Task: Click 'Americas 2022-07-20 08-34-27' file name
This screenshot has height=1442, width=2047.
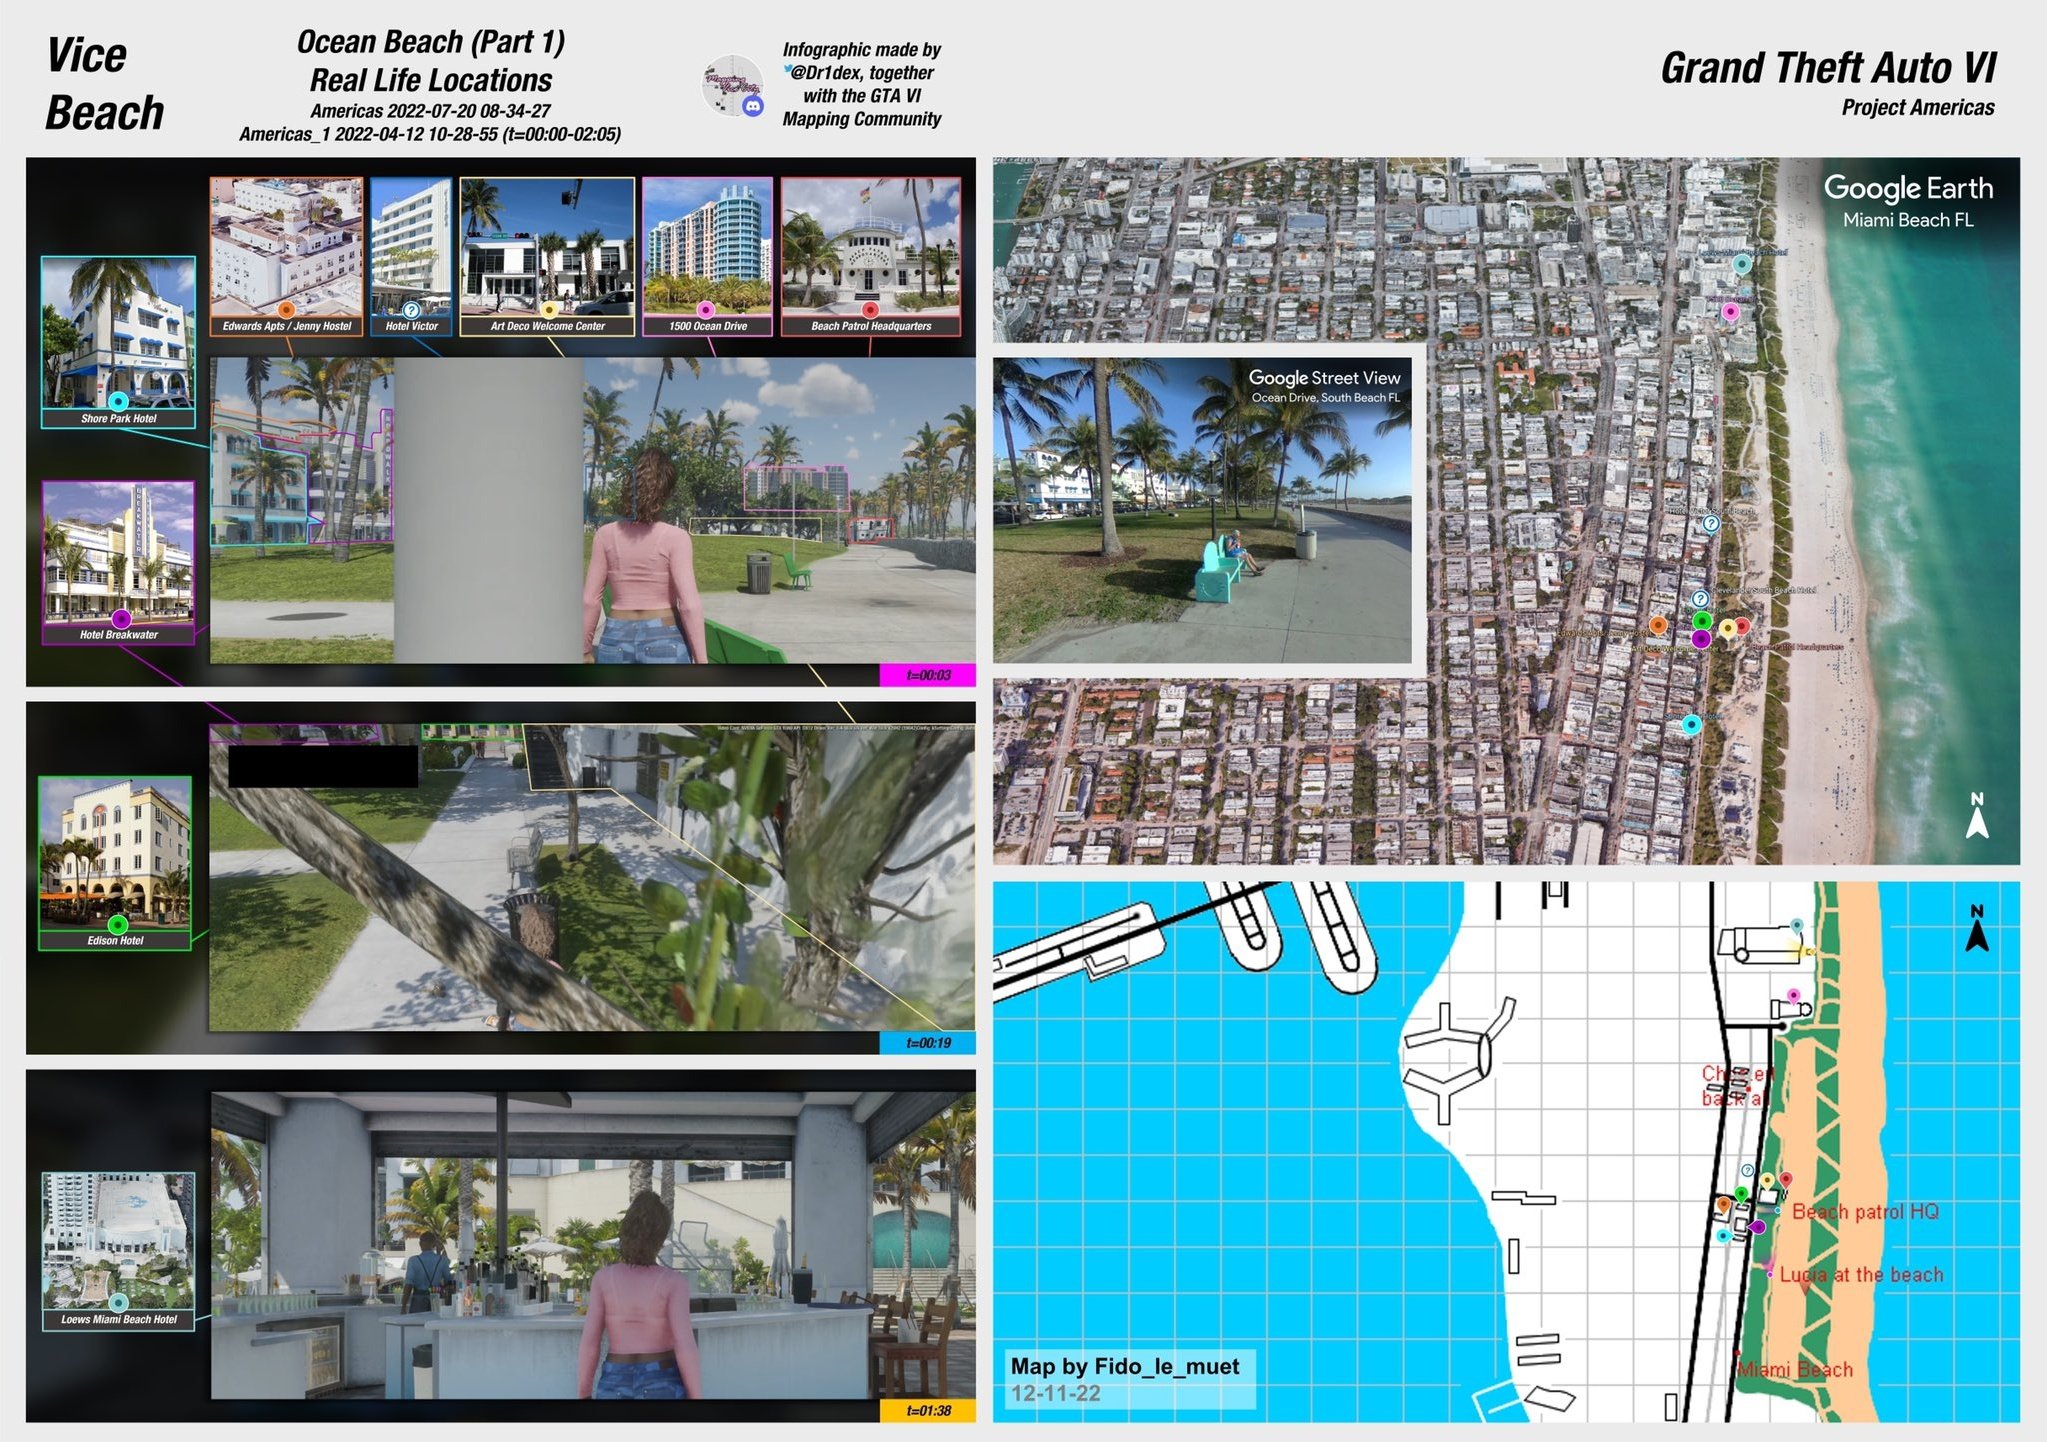Action: tap(430, 110)
